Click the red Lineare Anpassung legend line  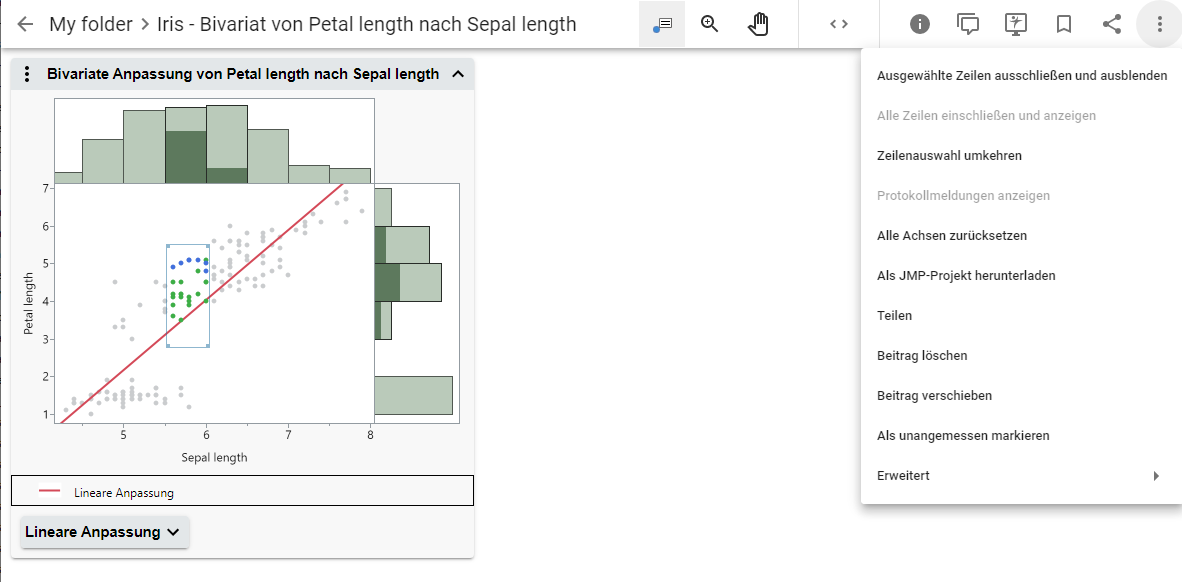pyautogui.click(x=50, y=491)
